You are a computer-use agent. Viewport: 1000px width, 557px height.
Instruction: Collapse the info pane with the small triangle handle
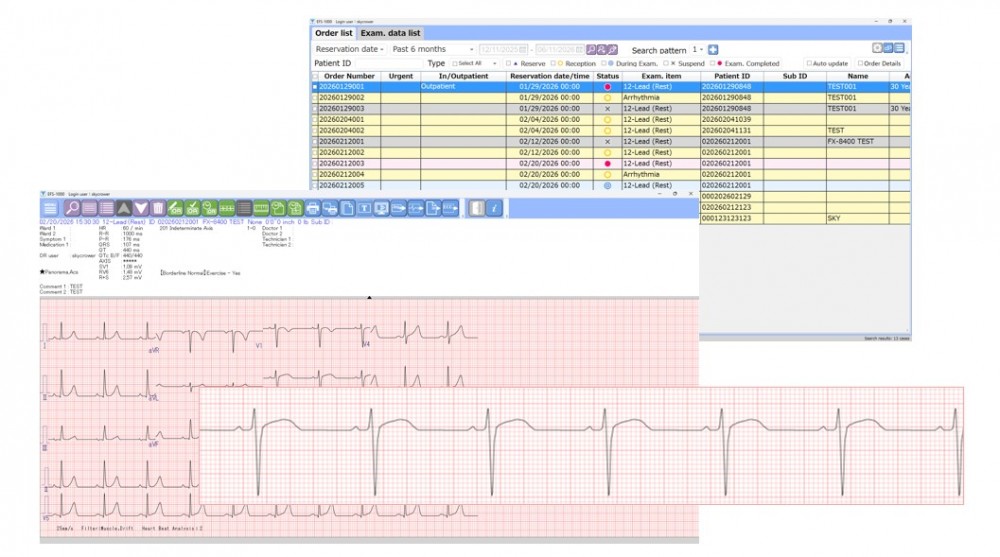[369, 297]
